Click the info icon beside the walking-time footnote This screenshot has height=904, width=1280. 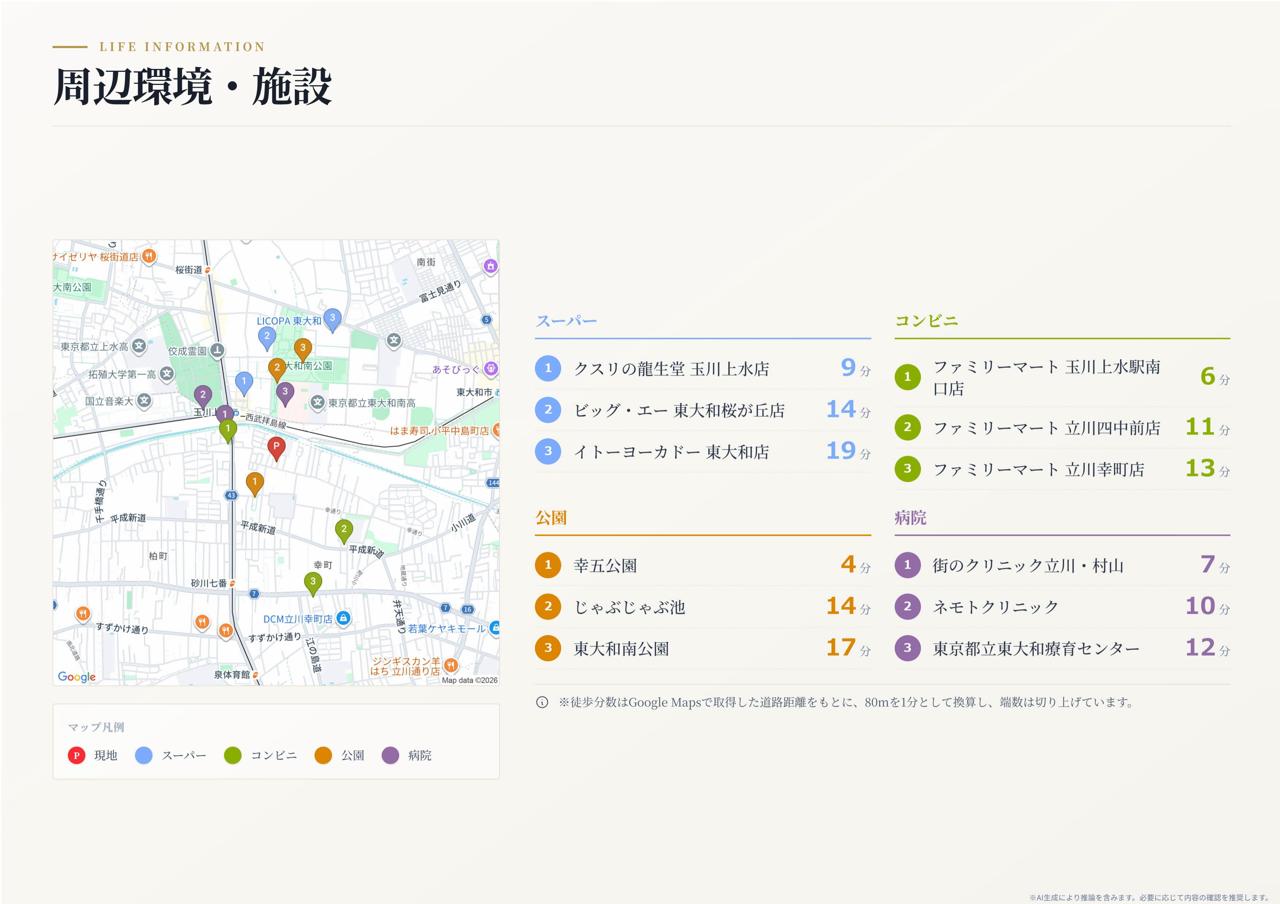pyautogui.click(x=542, y=702)
